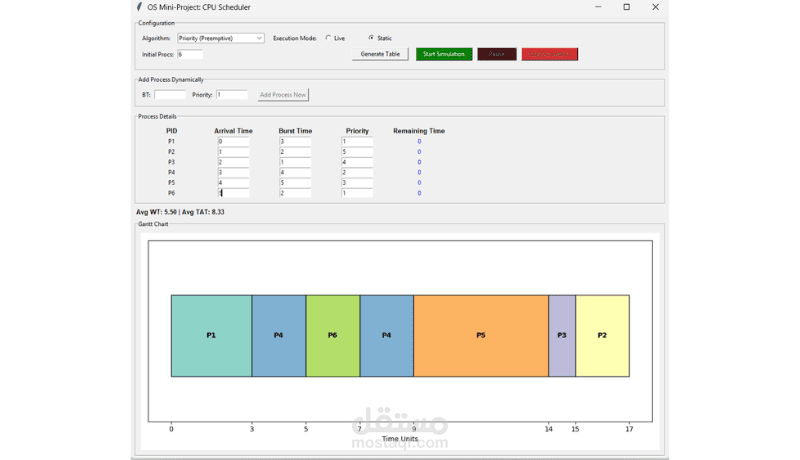Screen dimensions: 800x460
Task: Edit the Arrival Time field for P1
Action: 233,141
